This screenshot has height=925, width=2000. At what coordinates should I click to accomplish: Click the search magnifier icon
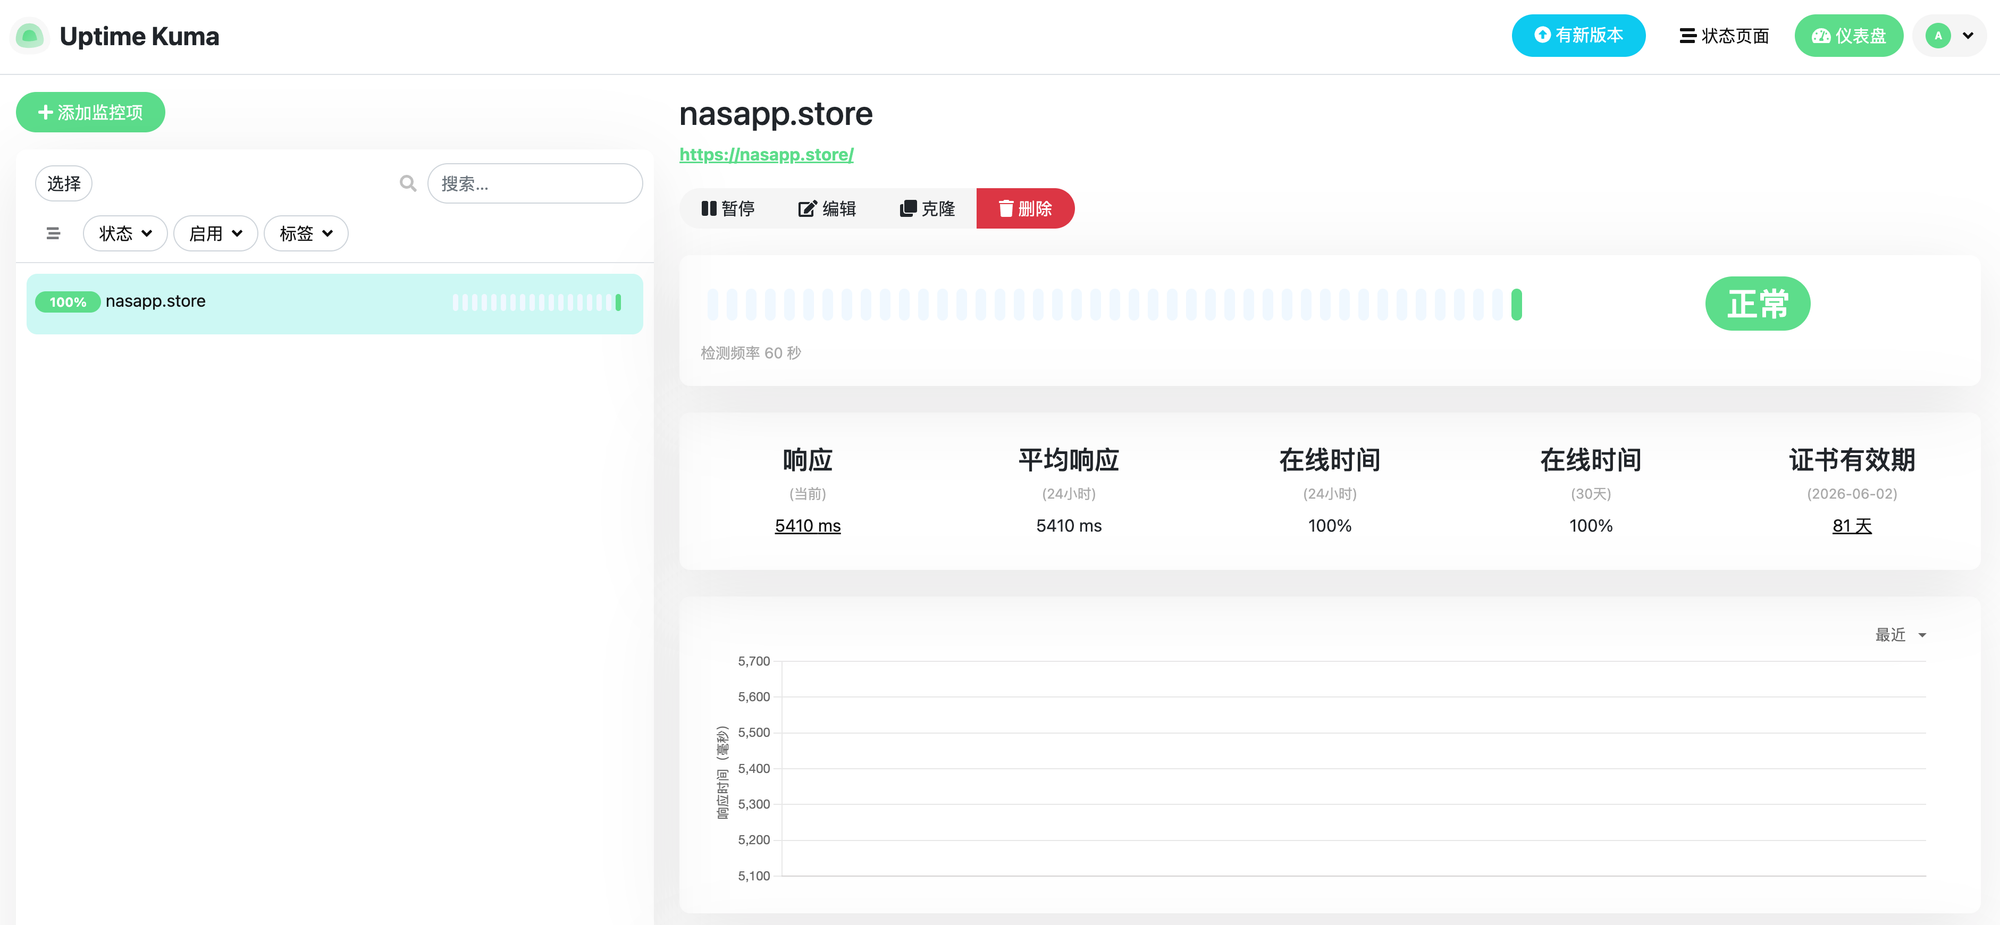pos(408,184)
